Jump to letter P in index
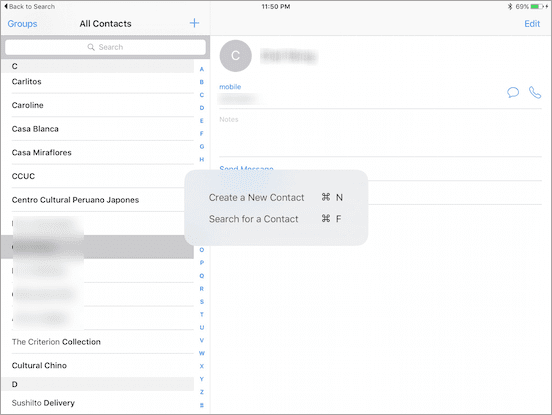This screenshot has width=552, height=415. [x=202, y=263]
